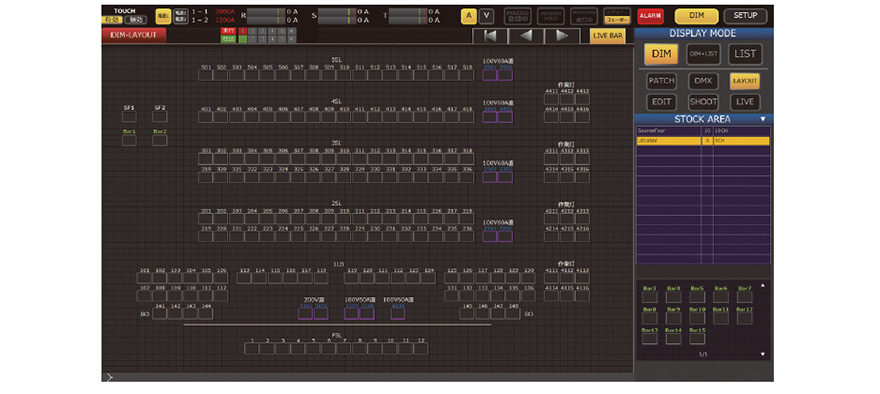This screenshot has width=880, height=394.
Task: Open SETUP from the top bar
Action: tap(745, 16)
